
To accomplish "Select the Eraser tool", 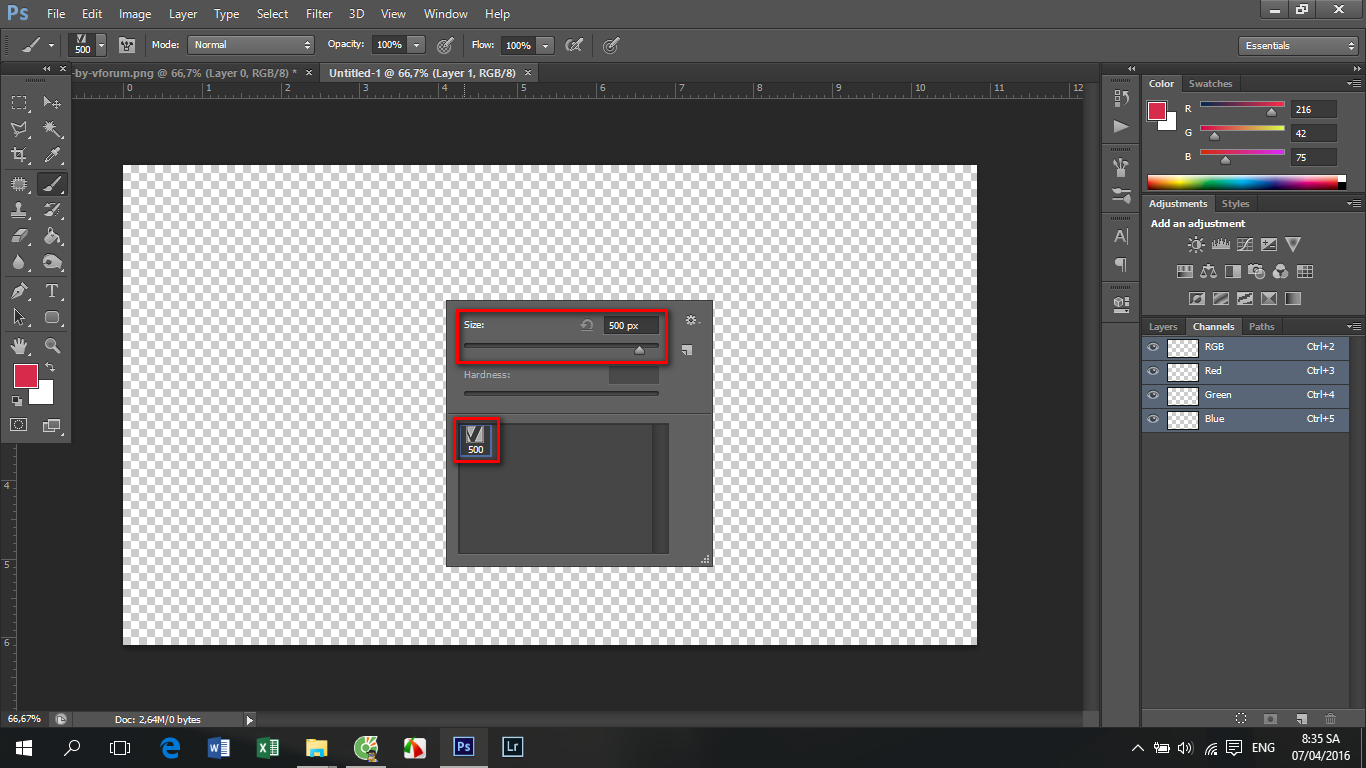I will [x=19, y=237].
